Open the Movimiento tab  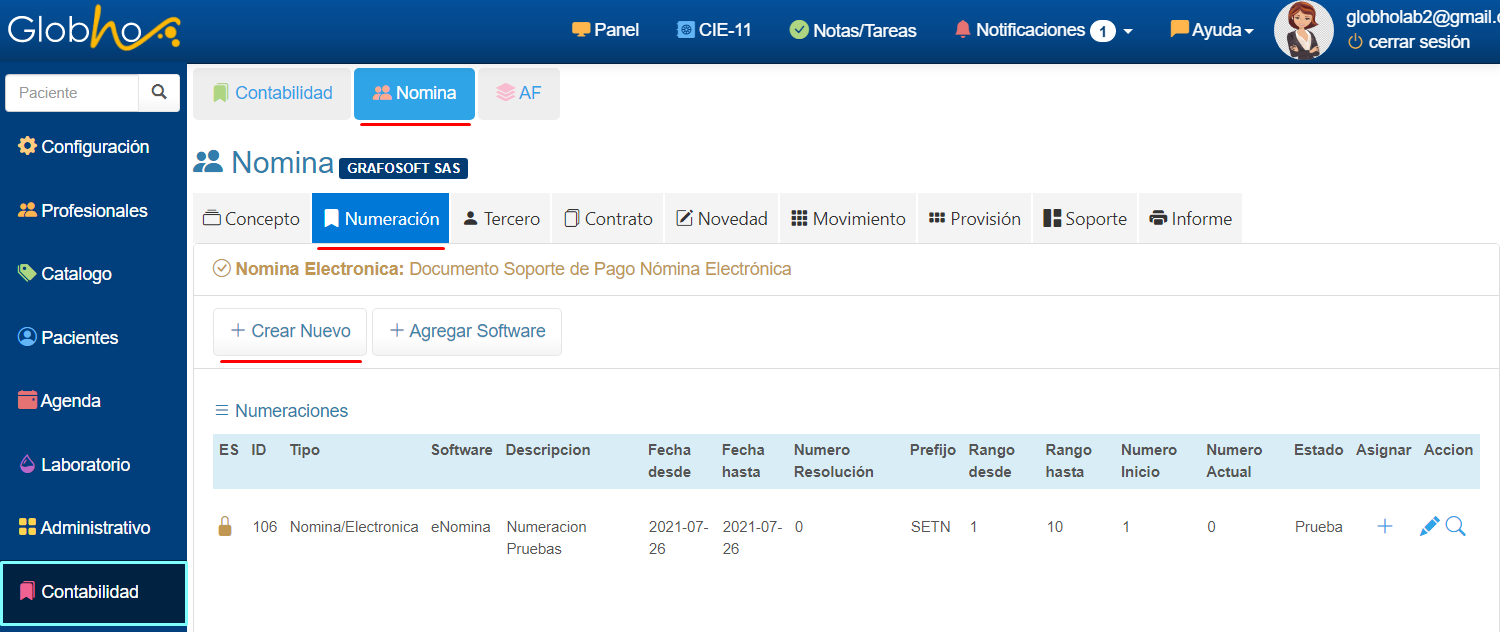click(848, 218)
